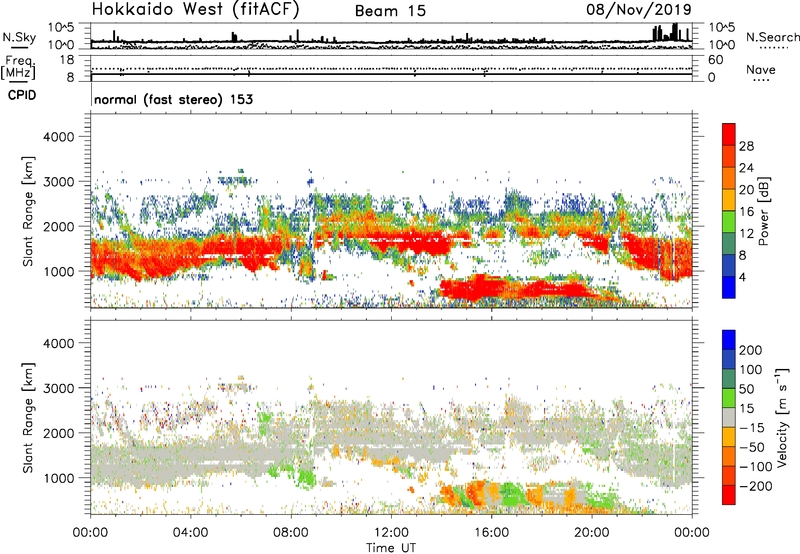The height and width of the screenshot is (554, 800).
Task: Select the '04:00' time tick label
Action: (190, 533)
